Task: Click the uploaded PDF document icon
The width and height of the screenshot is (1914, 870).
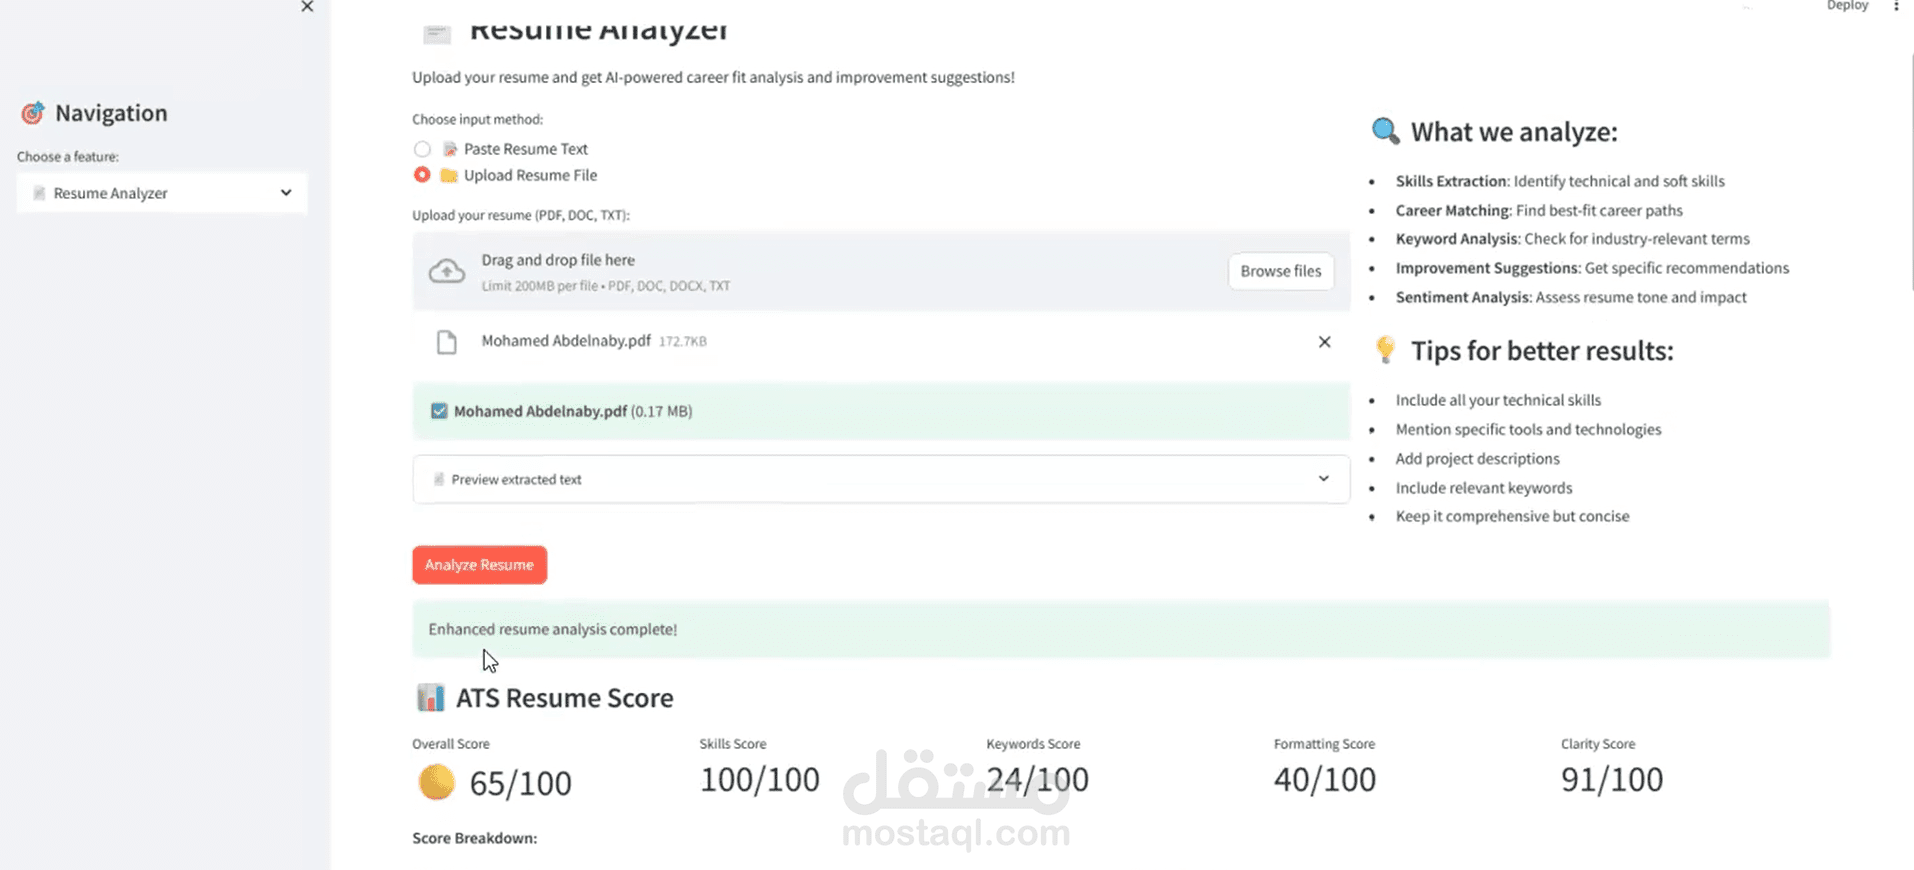Action: tap(447, 342)
